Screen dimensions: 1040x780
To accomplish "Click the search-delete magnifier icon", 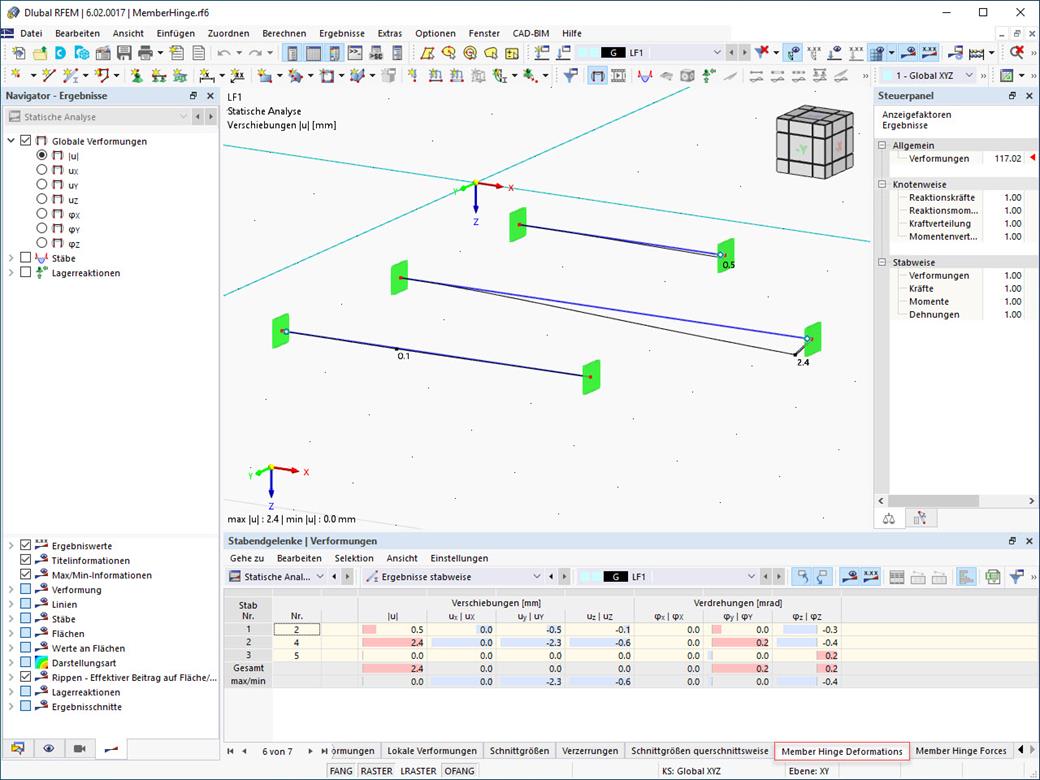I will [1017, 52].
